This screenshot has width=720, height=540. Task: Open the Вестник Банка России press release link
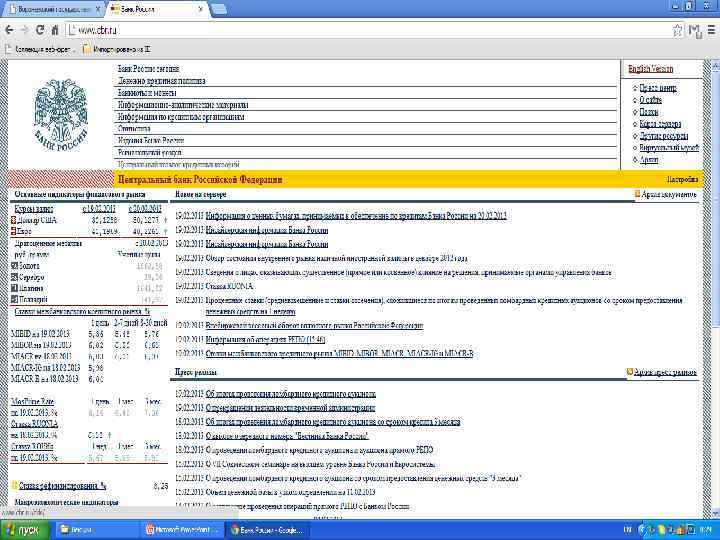(287, 435)
